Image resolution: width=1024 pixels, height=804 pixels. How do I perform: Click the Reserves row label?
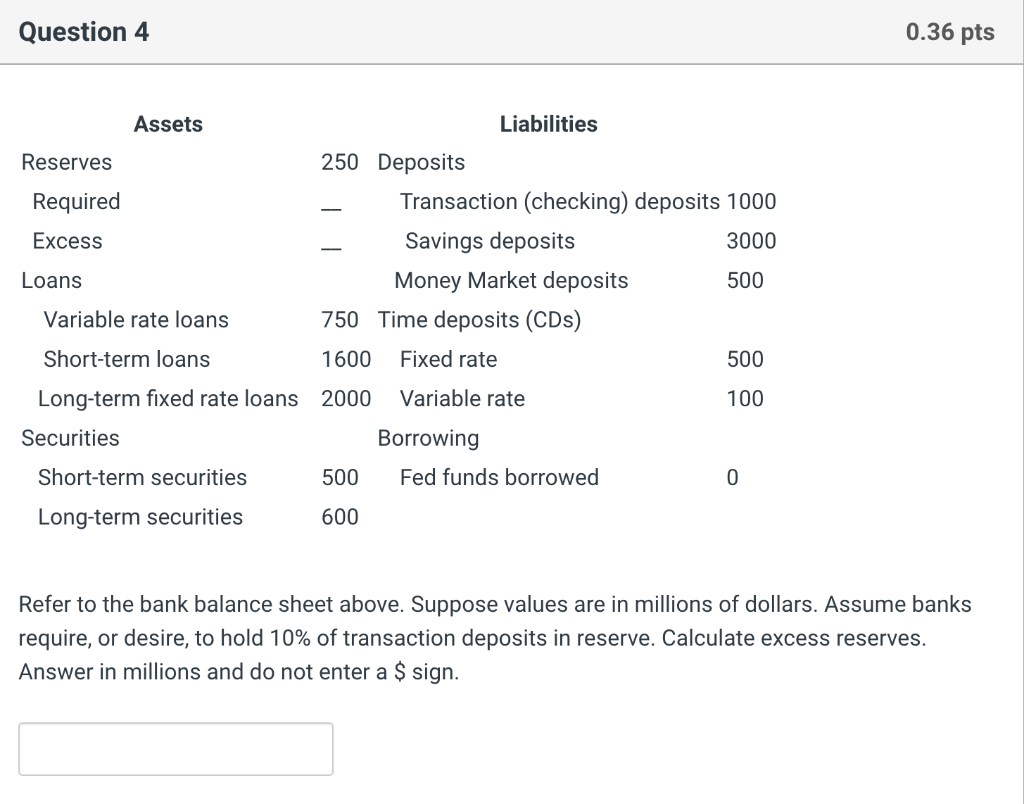coord(66,162)
